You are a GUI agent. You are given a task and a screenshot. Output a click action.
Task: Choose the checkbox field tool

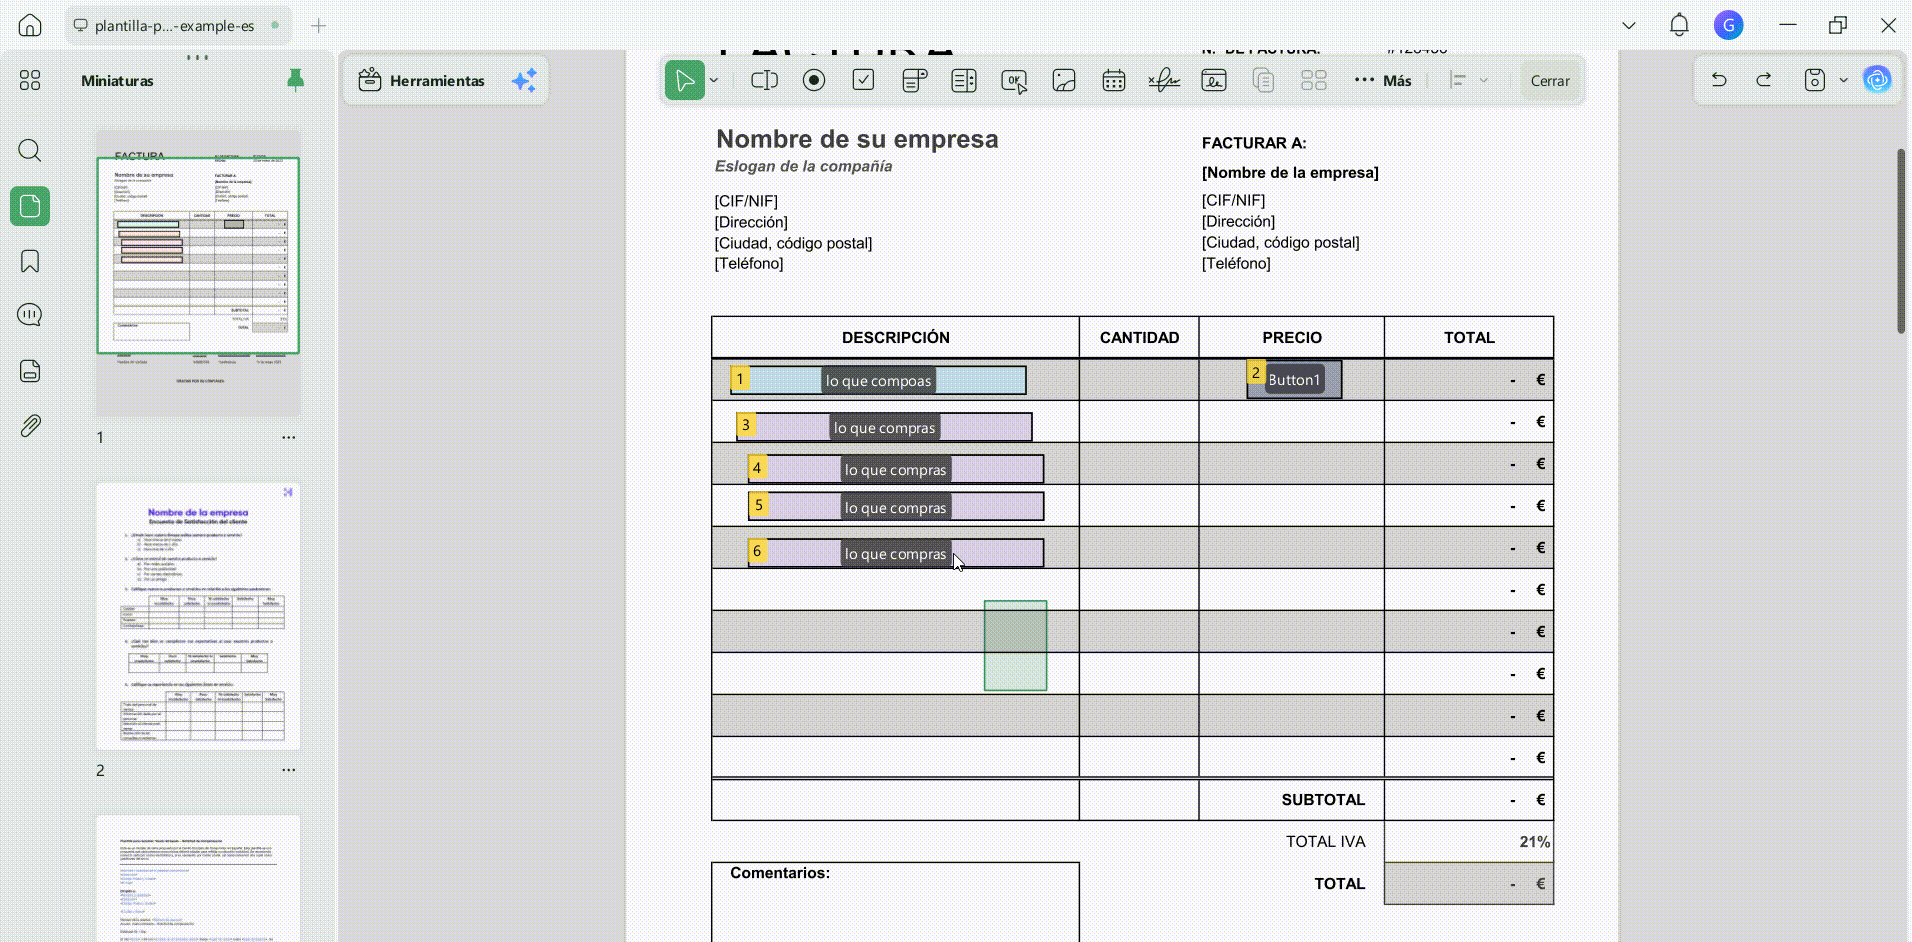coord(864,80)
